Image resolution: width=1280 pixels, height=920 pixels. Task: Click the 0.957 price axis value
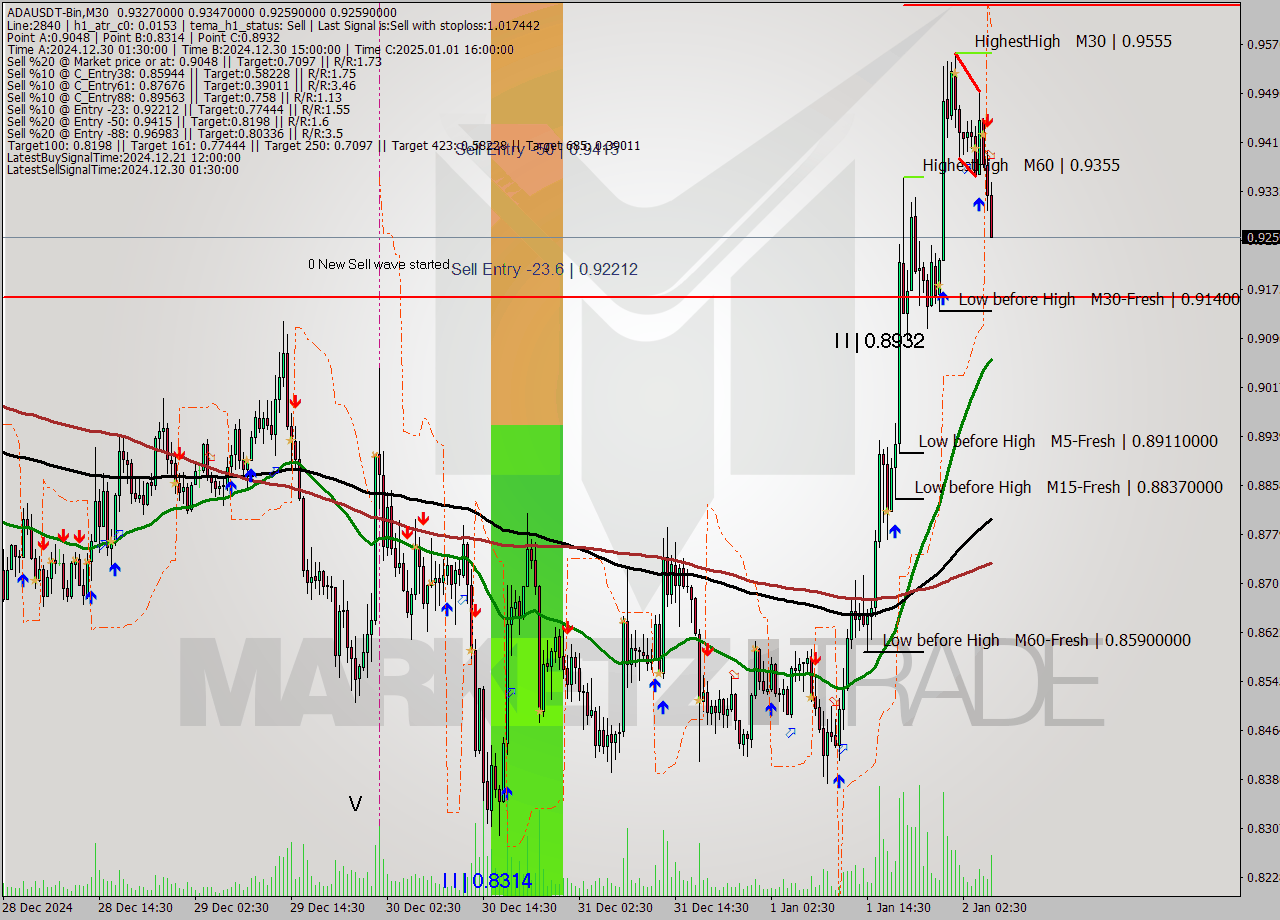pos(1261,44)
